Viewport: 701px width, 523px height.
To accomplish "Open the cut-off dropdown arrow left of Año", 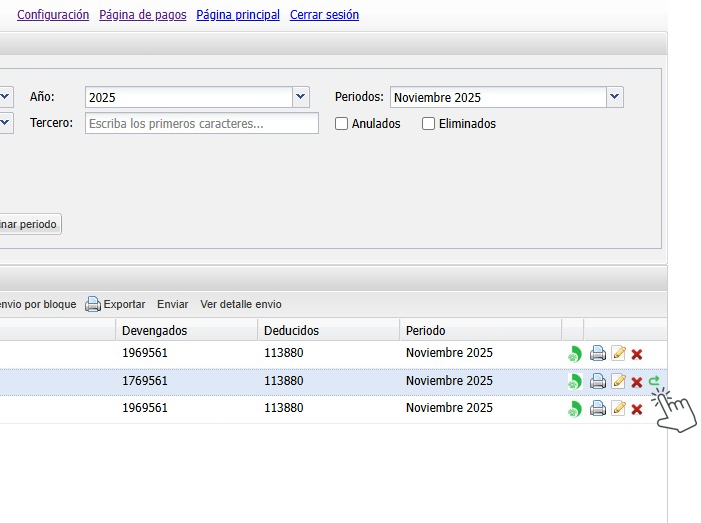I will (5, 97).
